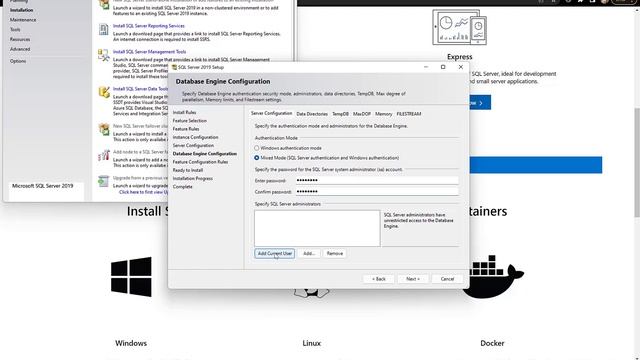Viewport: 640px width, 360px height.
Task: Focus the Enter password field
Action: coord(376,180)
